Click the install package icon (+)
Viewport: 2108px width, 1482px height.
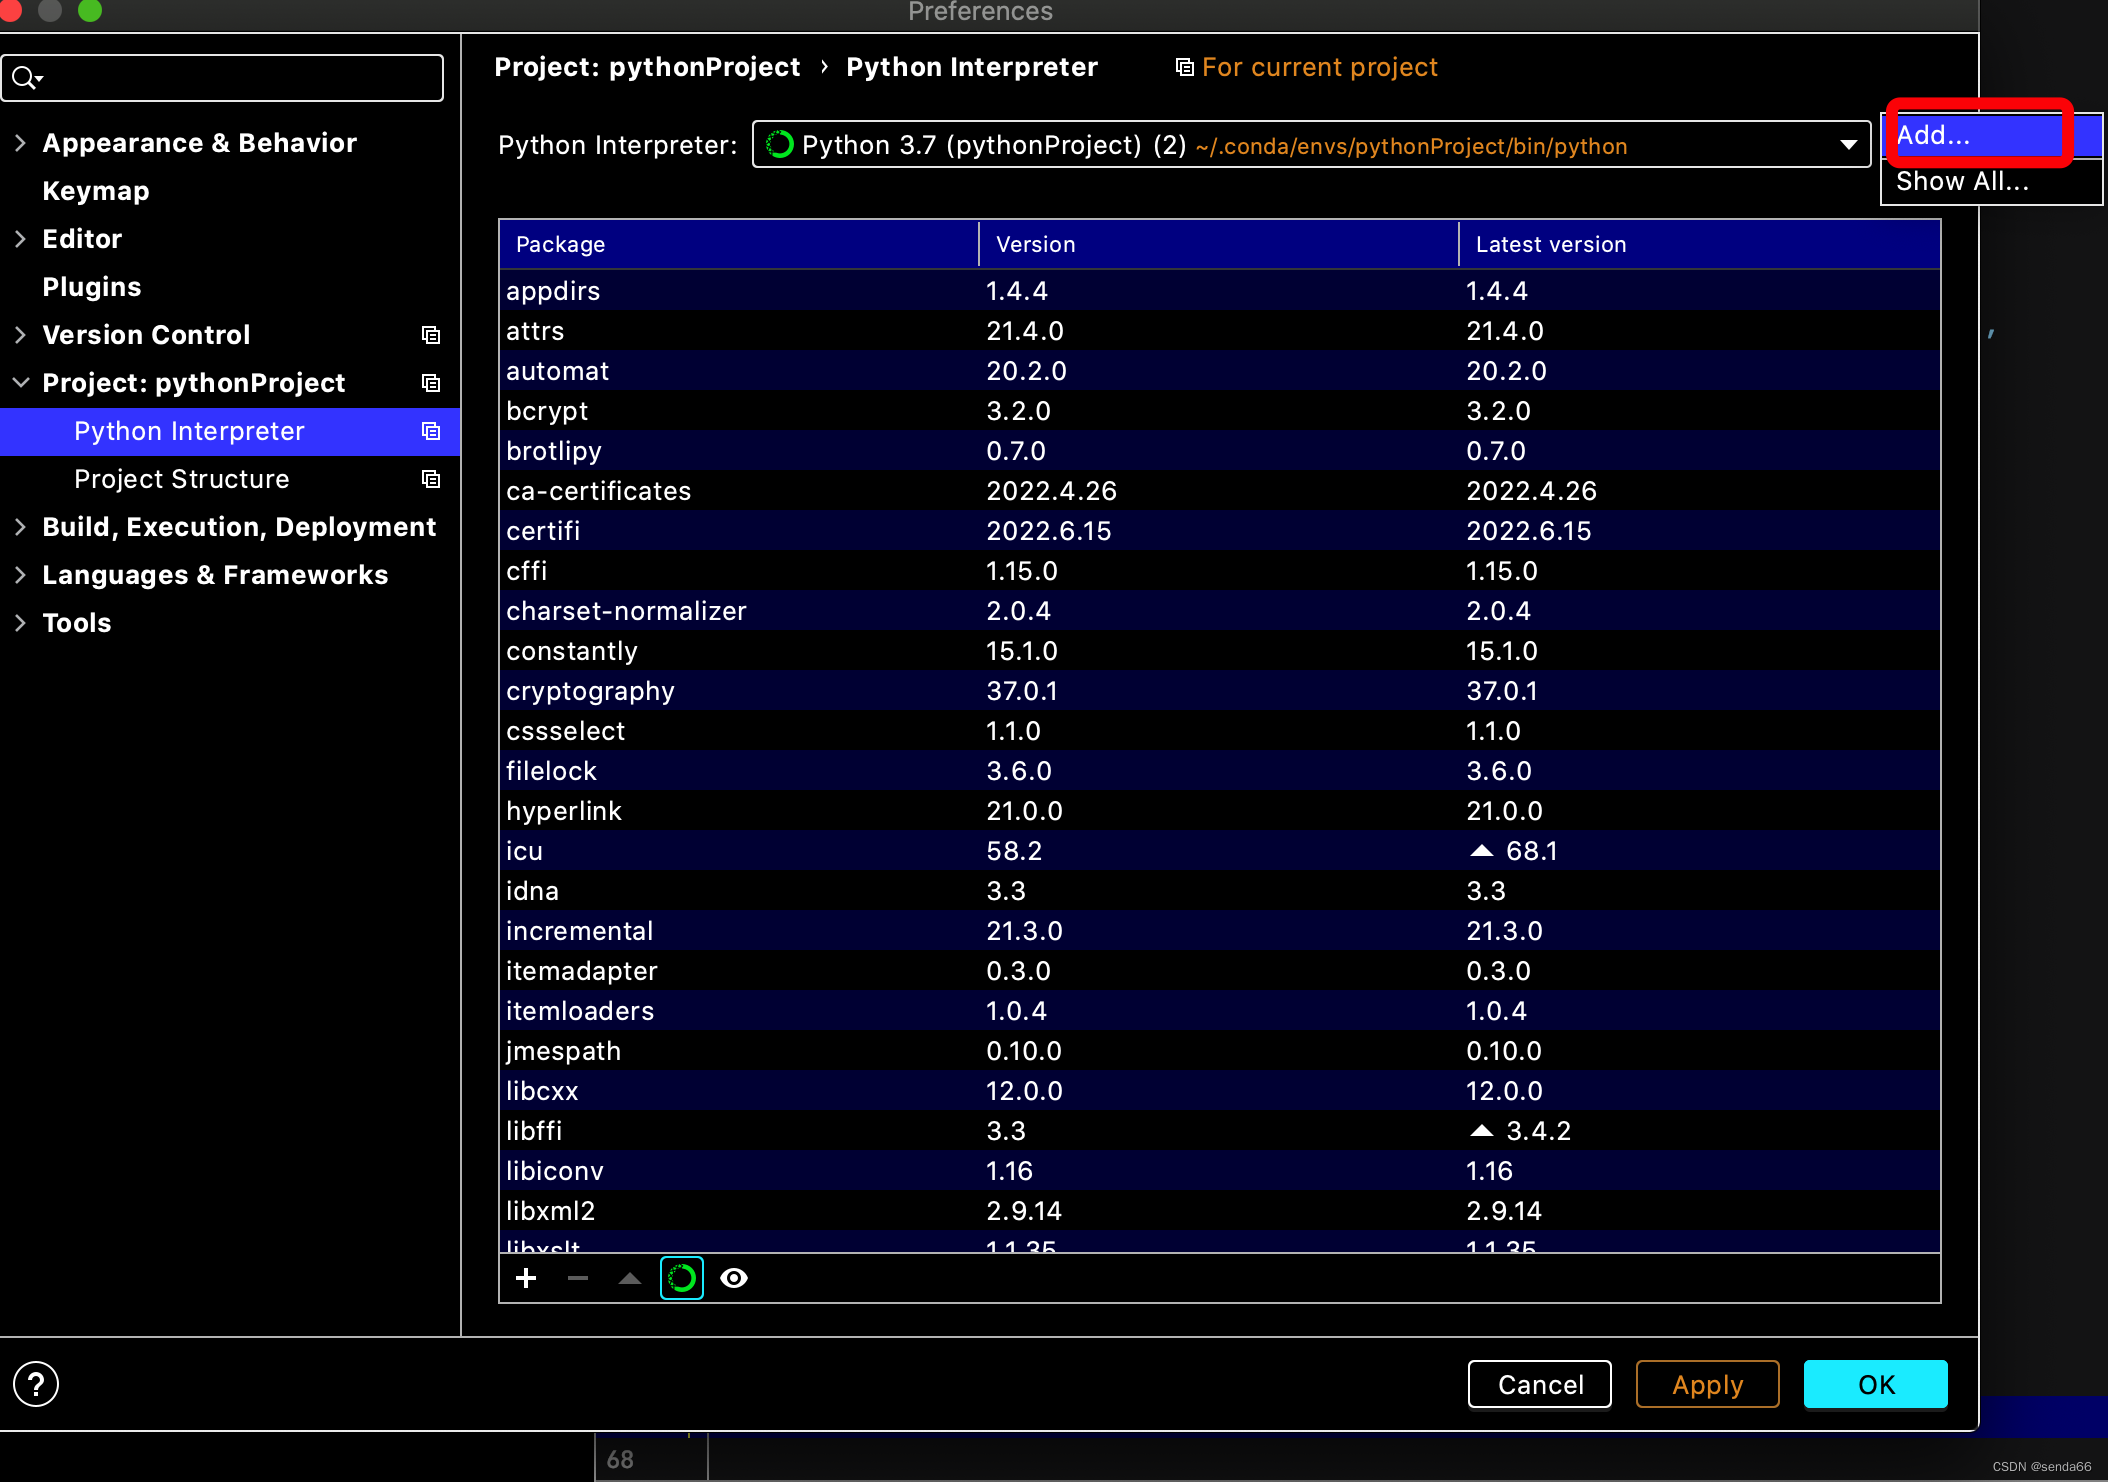point(524,1278)
